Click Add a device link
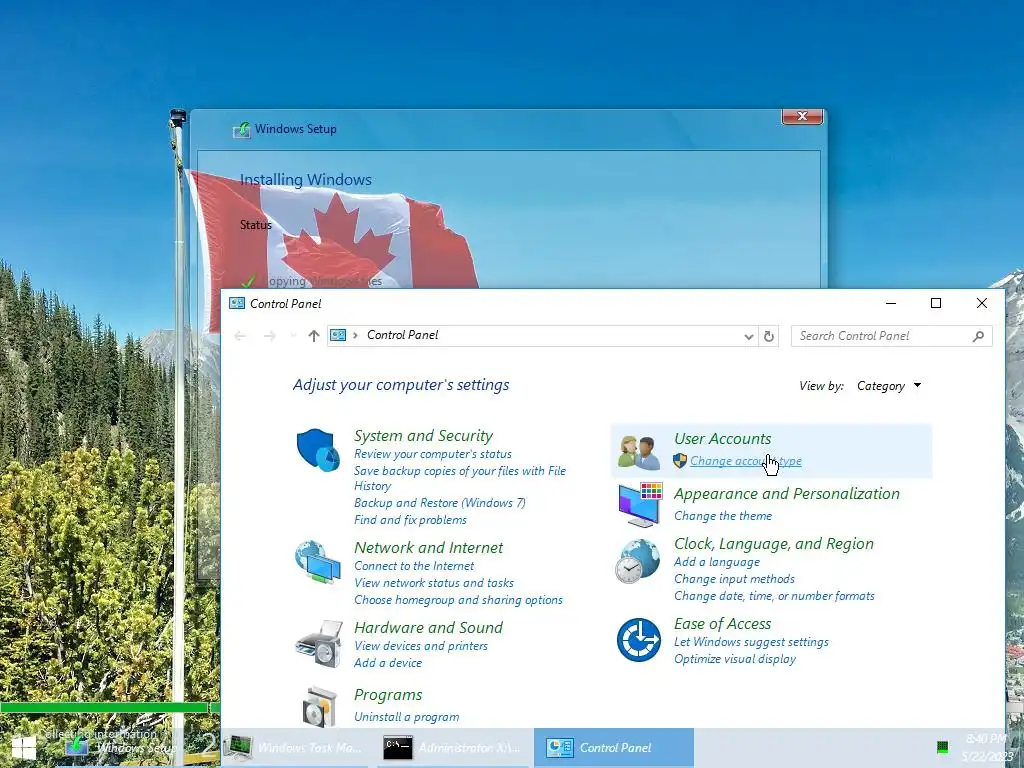This screenshot has height=768, width=1024. pyautogui.click(x=388, y=663)
